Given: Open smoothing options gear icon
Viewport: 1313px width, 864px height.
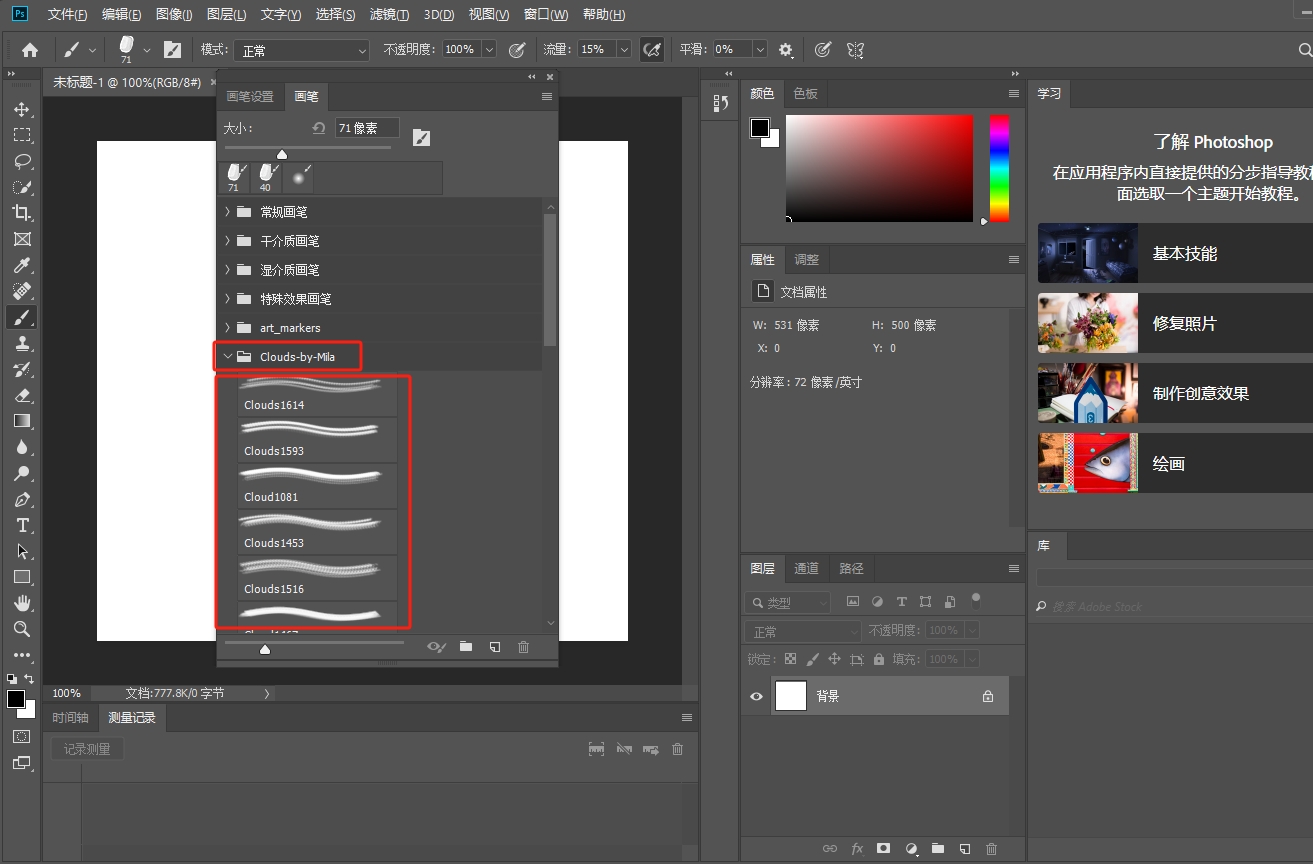Looking at the screenshot, I should (786, 49).
